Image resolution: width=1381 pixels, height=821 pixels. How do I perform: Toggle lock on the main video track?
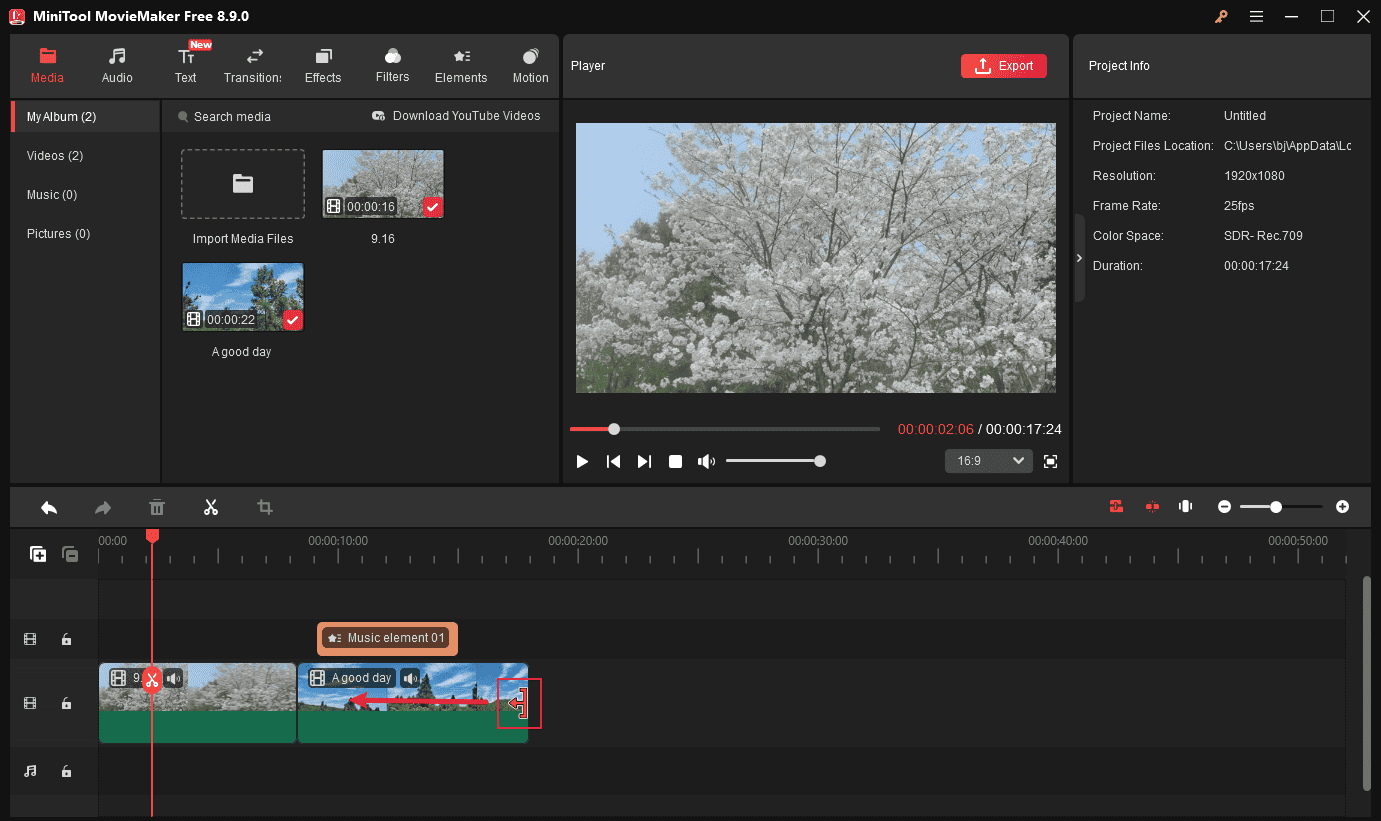[66, 703]
